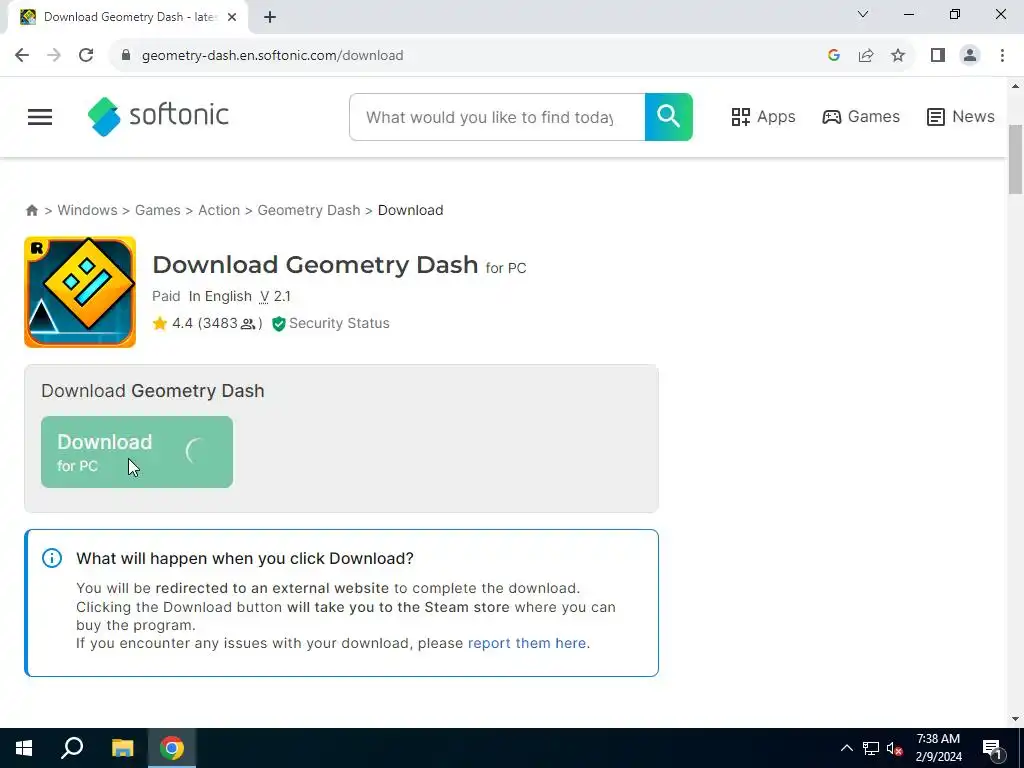Bookmark this tab with the star

point(898,56)
